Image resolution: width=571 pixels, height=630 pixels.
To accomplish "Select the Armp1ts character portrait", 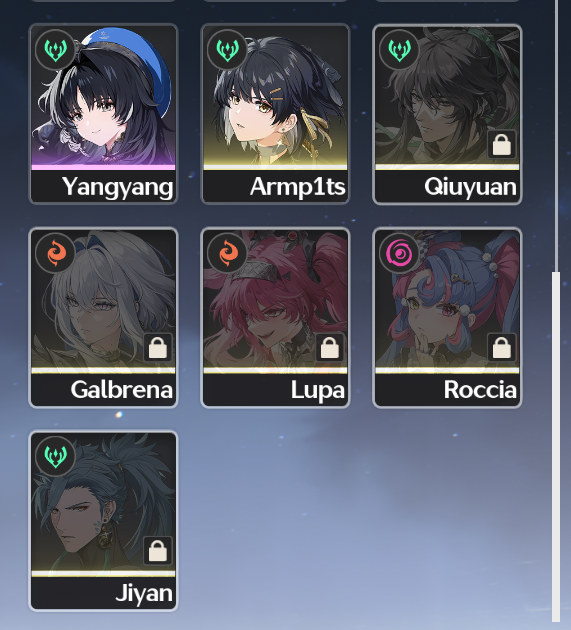I will (x=275, y=98).
